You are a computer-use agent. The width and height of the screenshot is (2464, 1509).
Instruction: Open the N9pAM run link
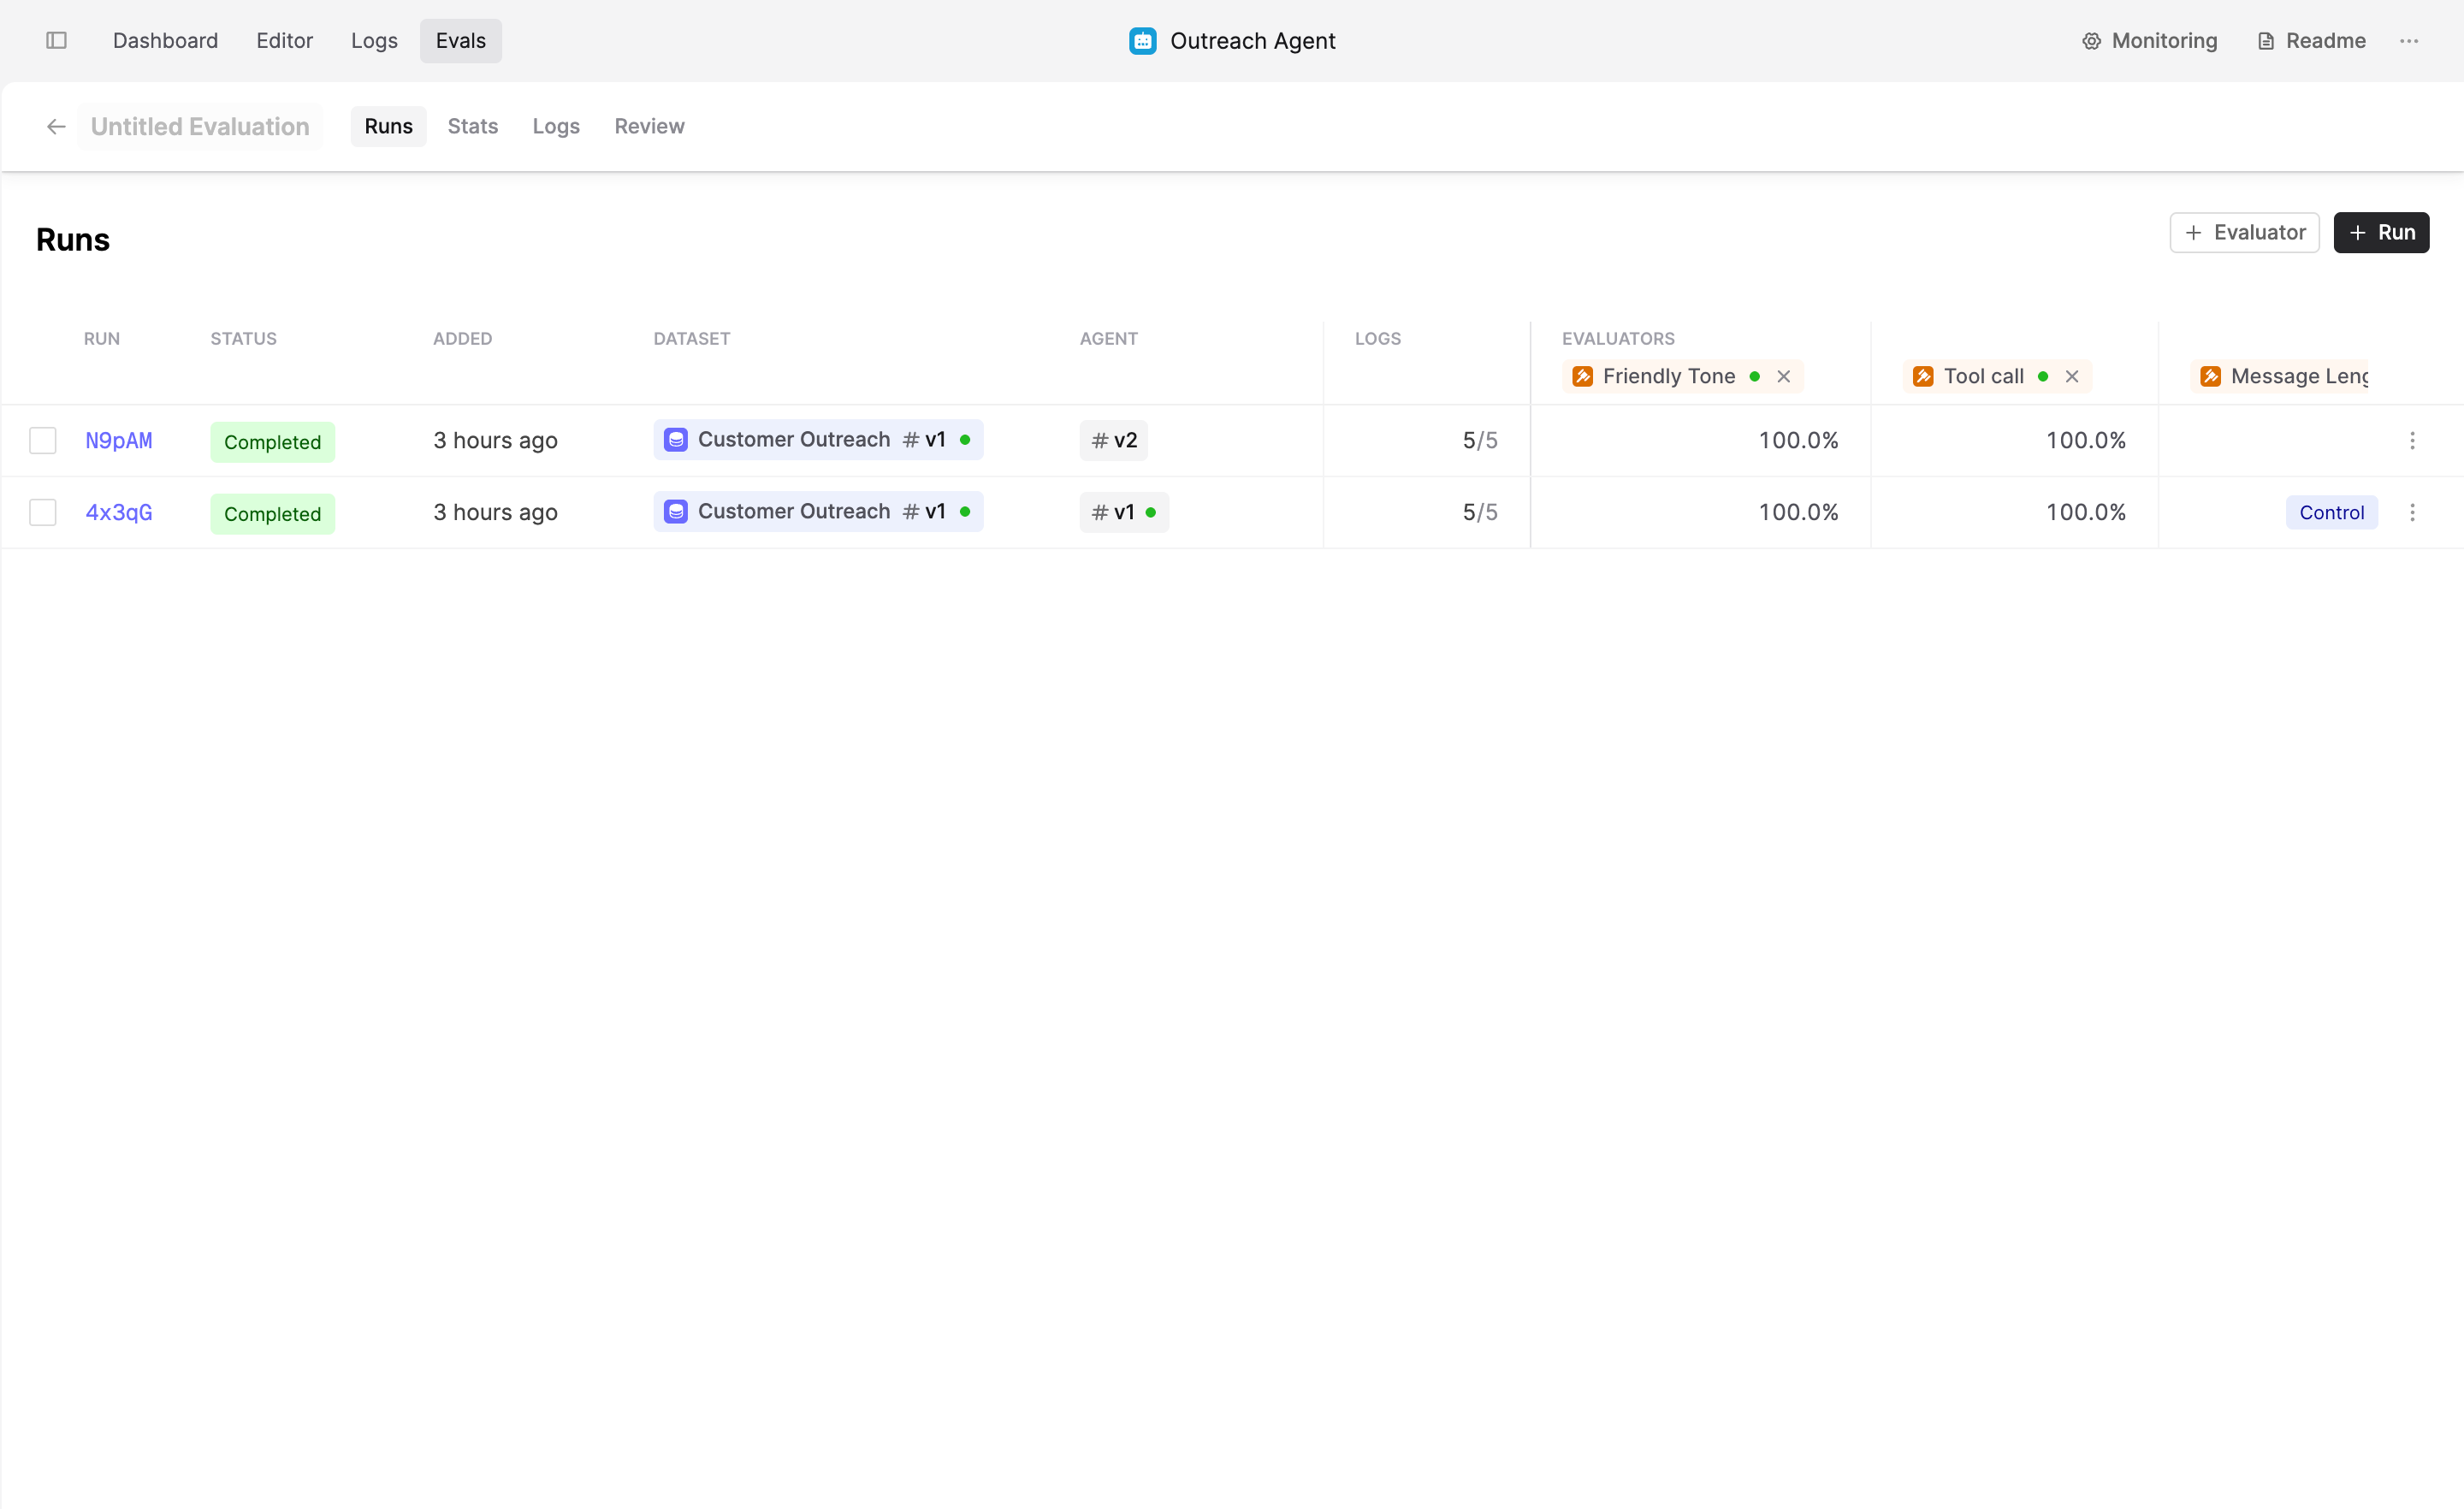click(x=119, y=440)
